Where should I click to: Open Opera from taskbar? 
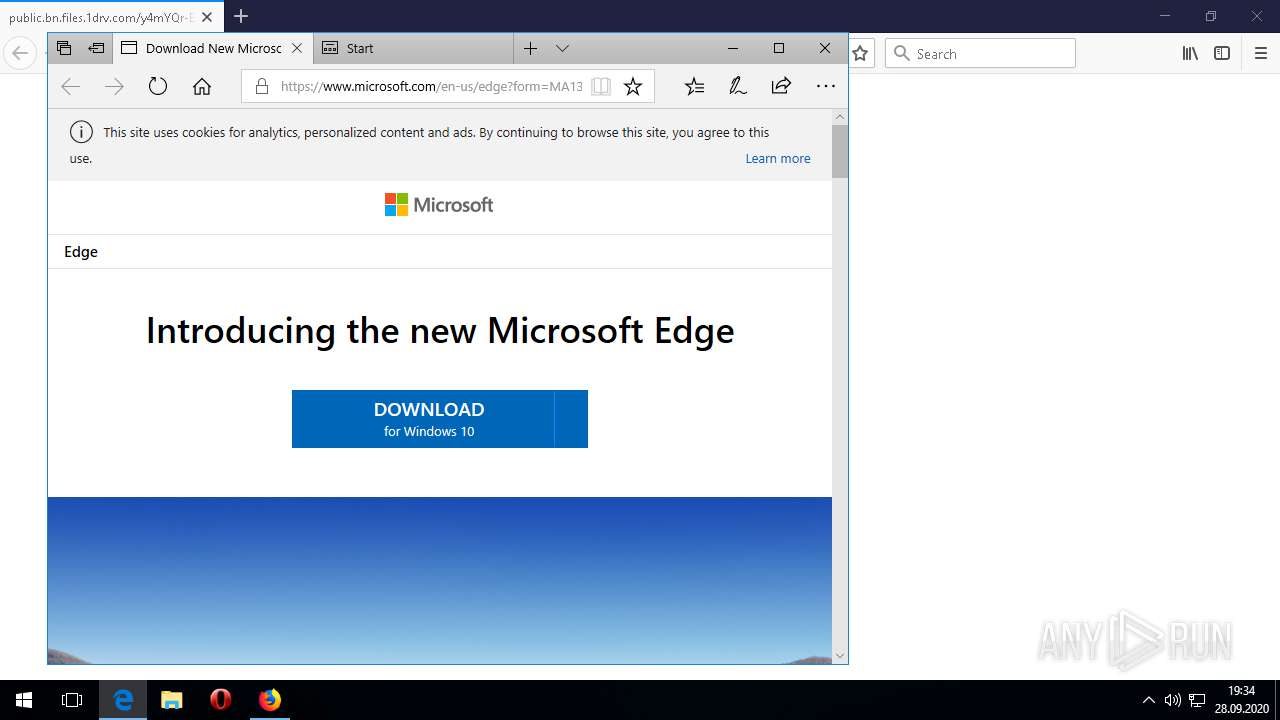point(221,700)
